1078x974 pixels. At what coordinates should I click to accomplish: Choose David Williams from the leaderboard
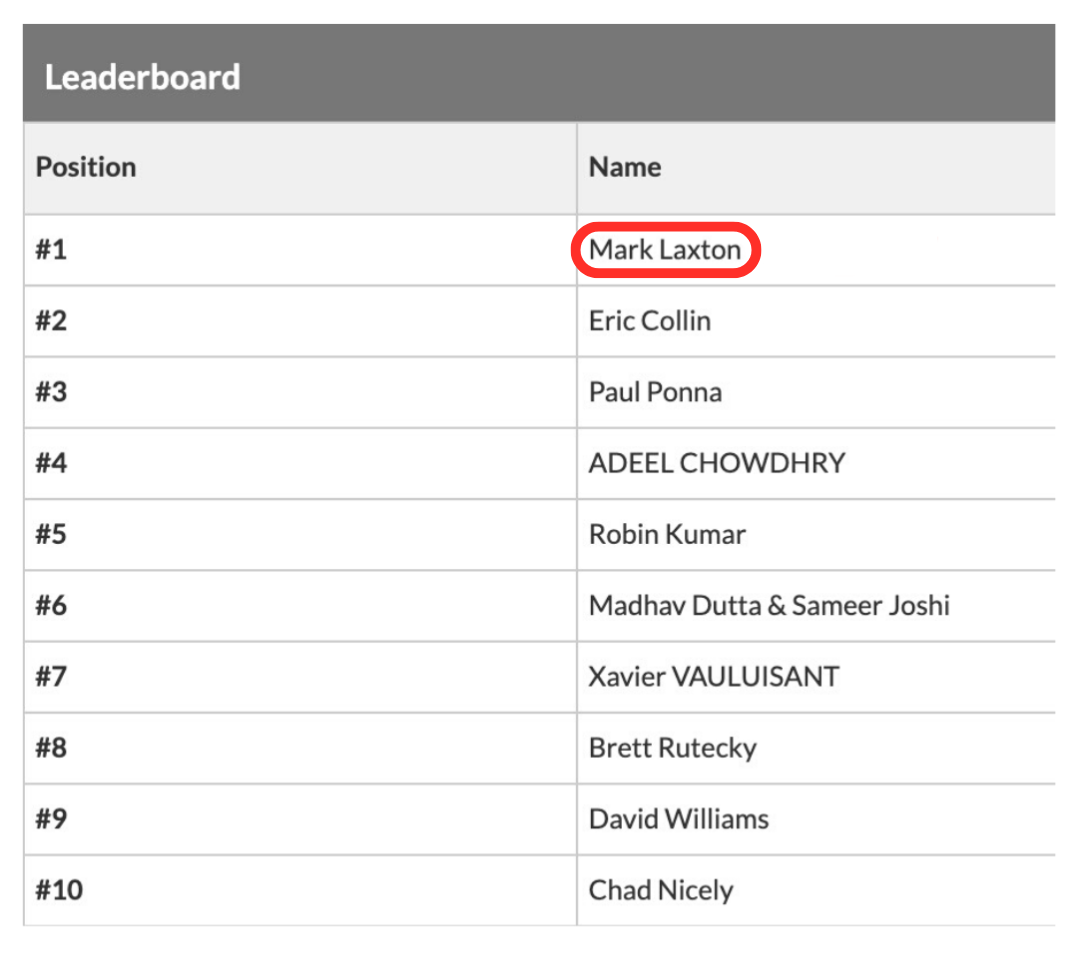679,819
